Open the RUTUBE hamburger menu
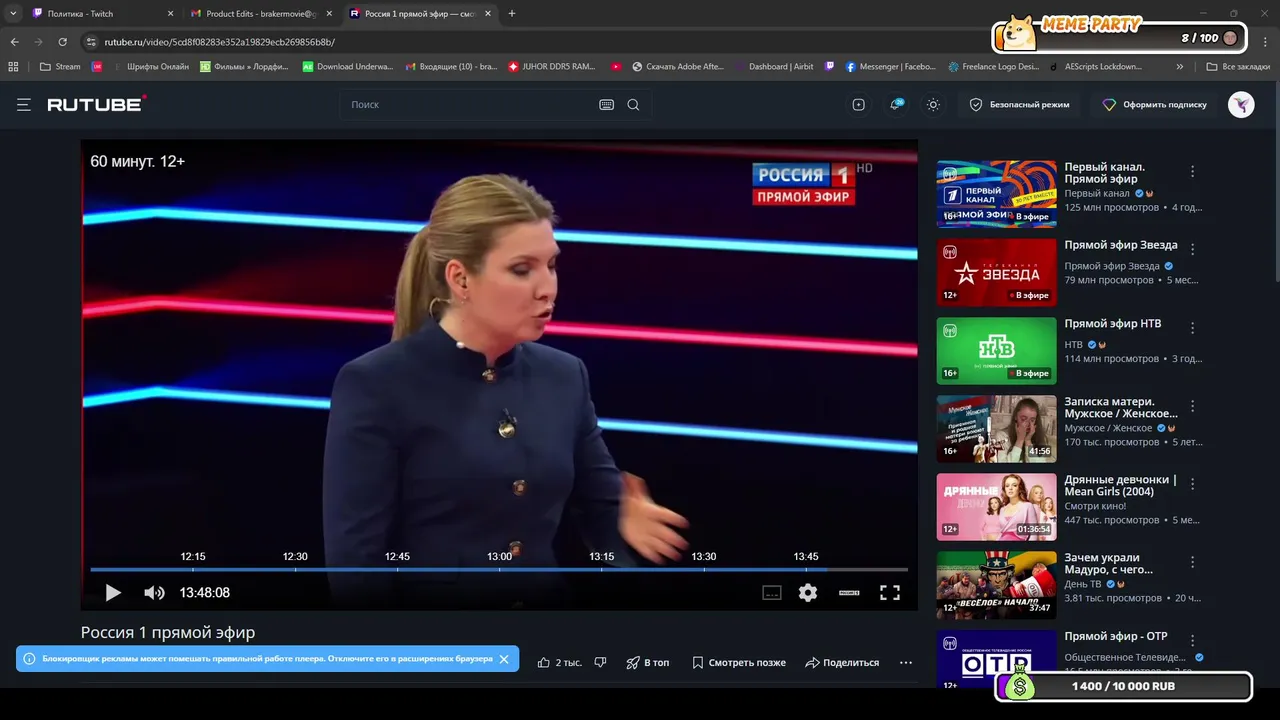The height and width of the screenshot is (720, 1280). coord(24,105)
